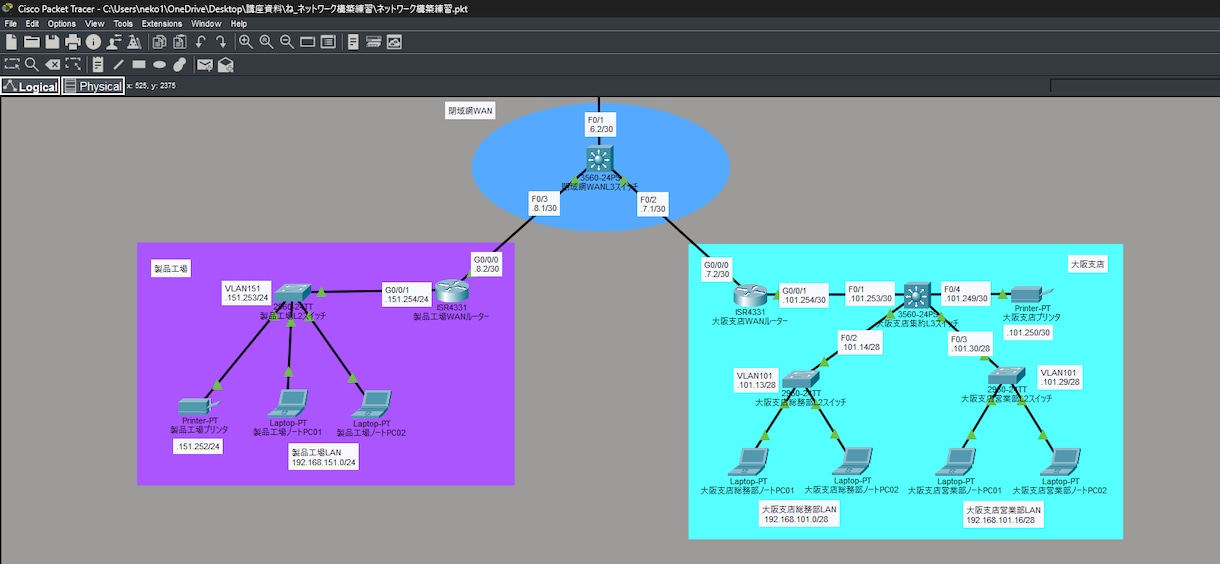1220x564 pixels.
Task: Copy selection with the Copy icon
Action: coord(159,42)
